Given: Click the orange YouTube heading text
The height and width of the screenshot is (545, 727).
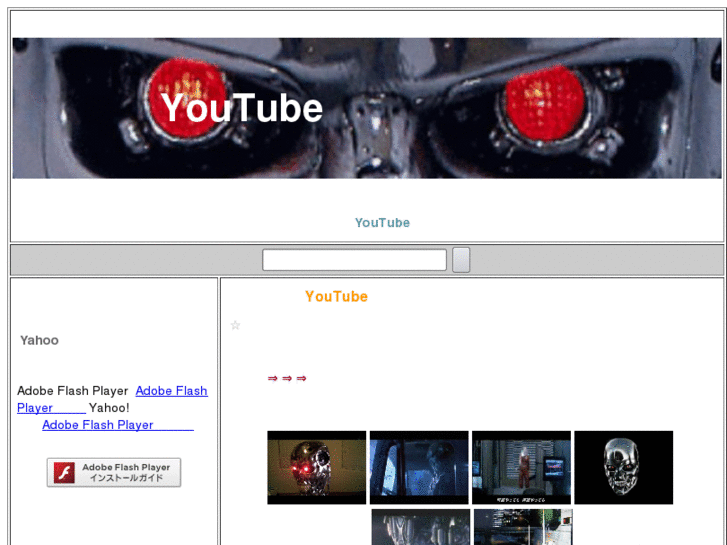Looking at the screenshot, I should 336,296.
